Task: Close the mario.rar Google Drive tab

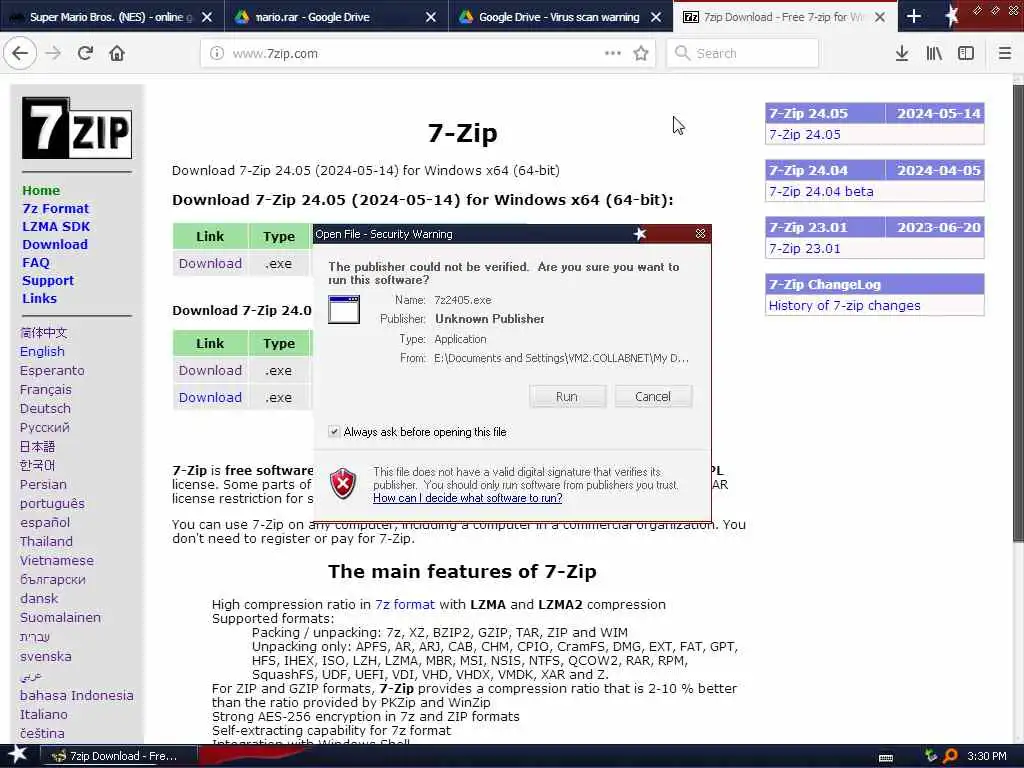Action: pos(431,17)
